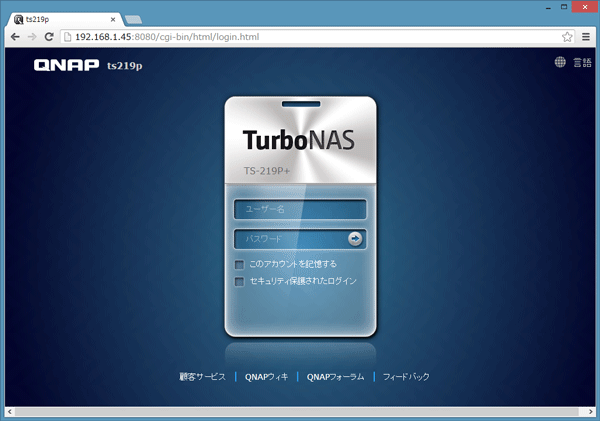Open the 言語 language selector
This screenshot has width=600, height=421.
(582, 62)
